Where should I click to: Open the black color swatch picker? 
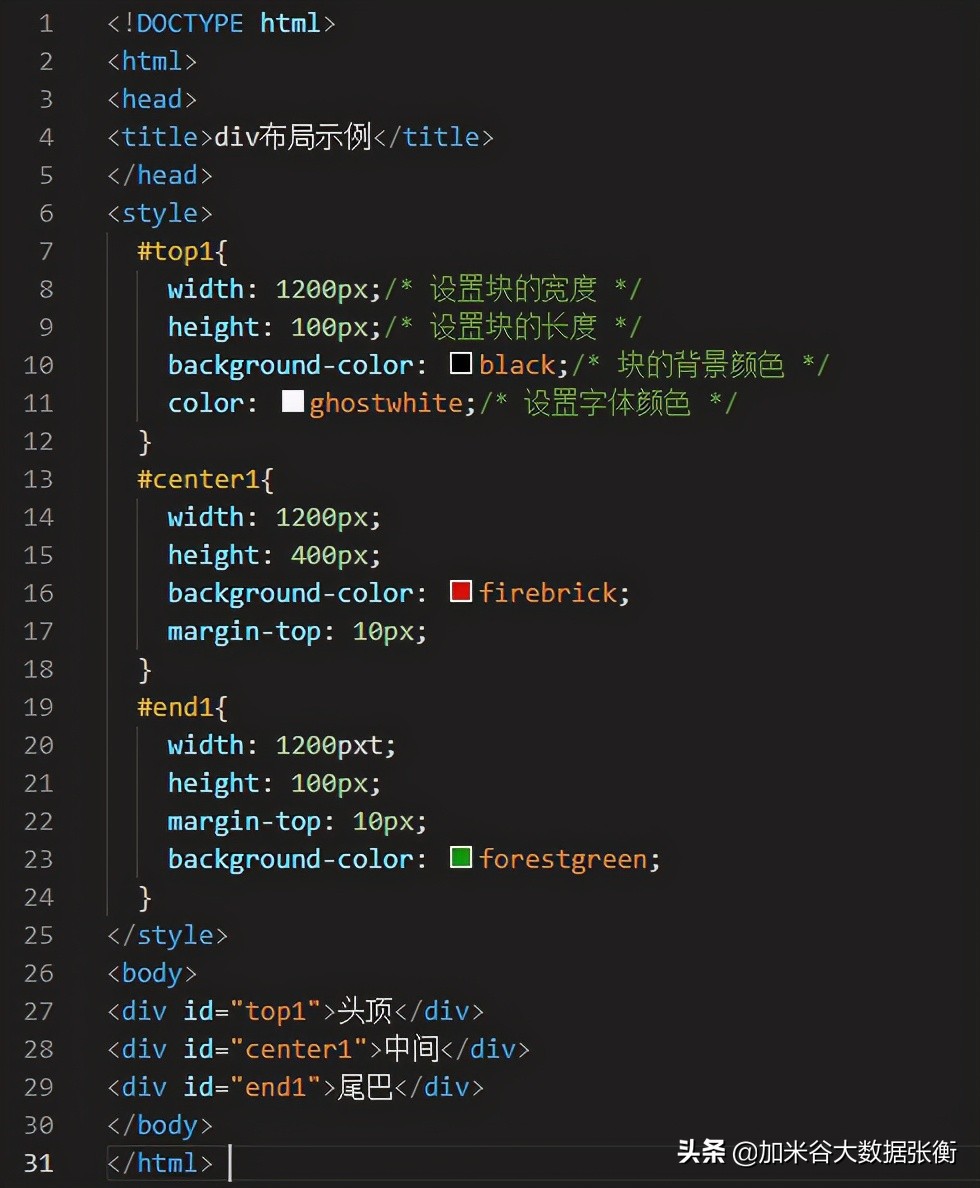pos(461,364)
